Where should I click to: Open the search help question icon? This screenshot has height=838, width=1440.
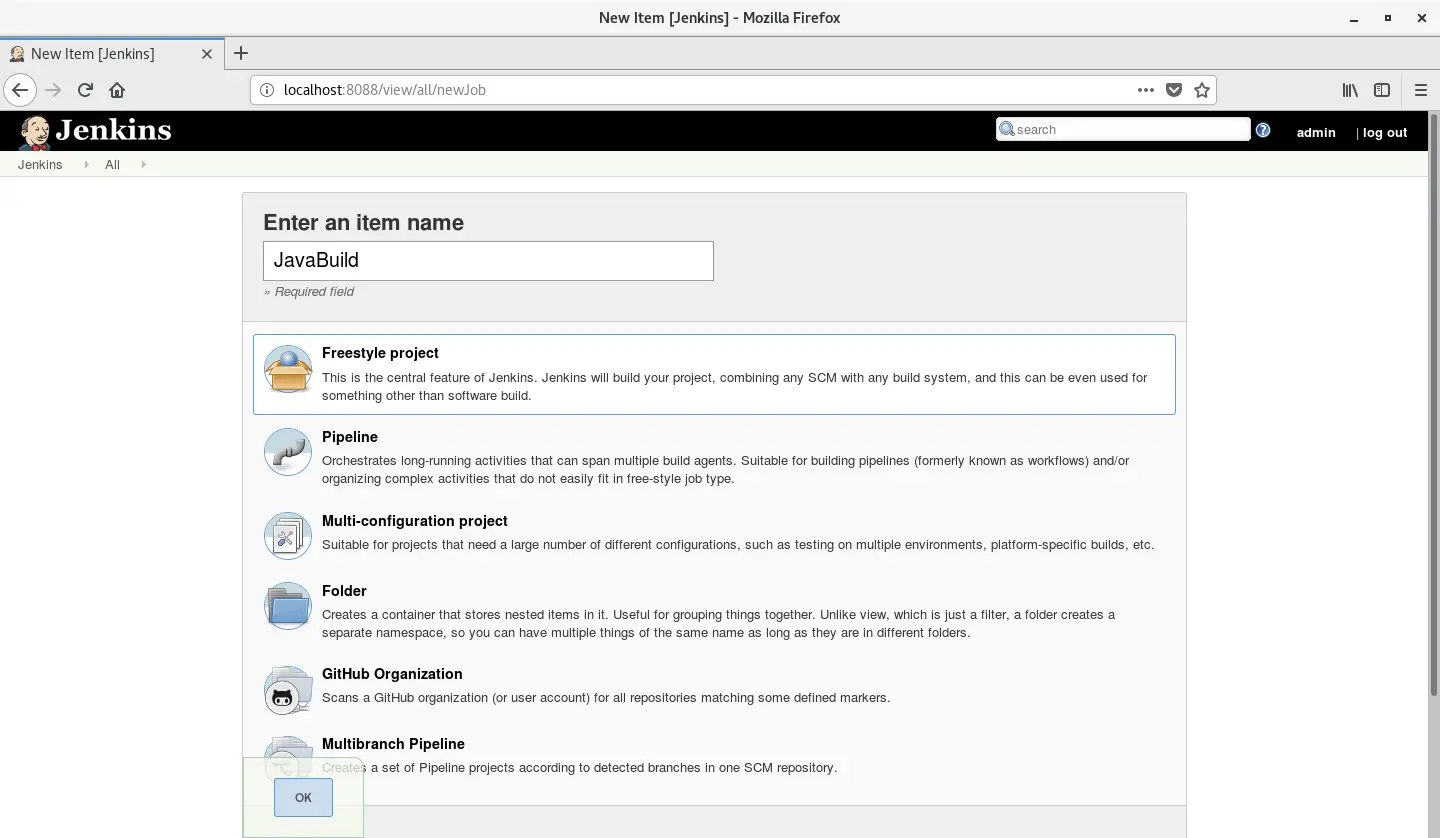click(1263, 130)
